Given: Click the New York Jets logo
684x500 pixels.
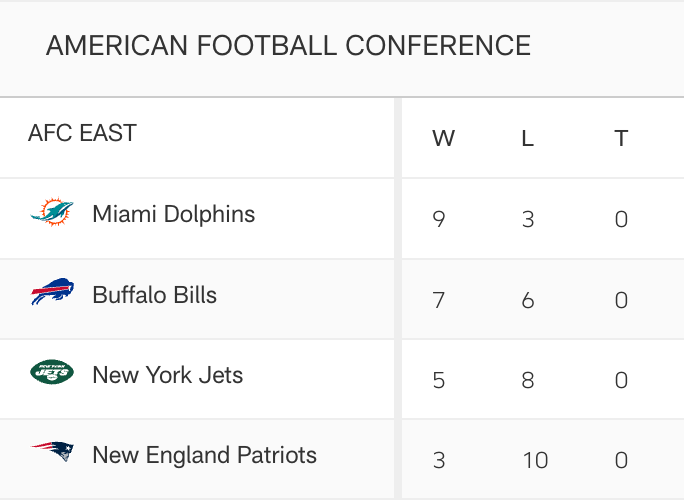Looking at the screenshot, I should pyautogui.click(x=51, y=374).
